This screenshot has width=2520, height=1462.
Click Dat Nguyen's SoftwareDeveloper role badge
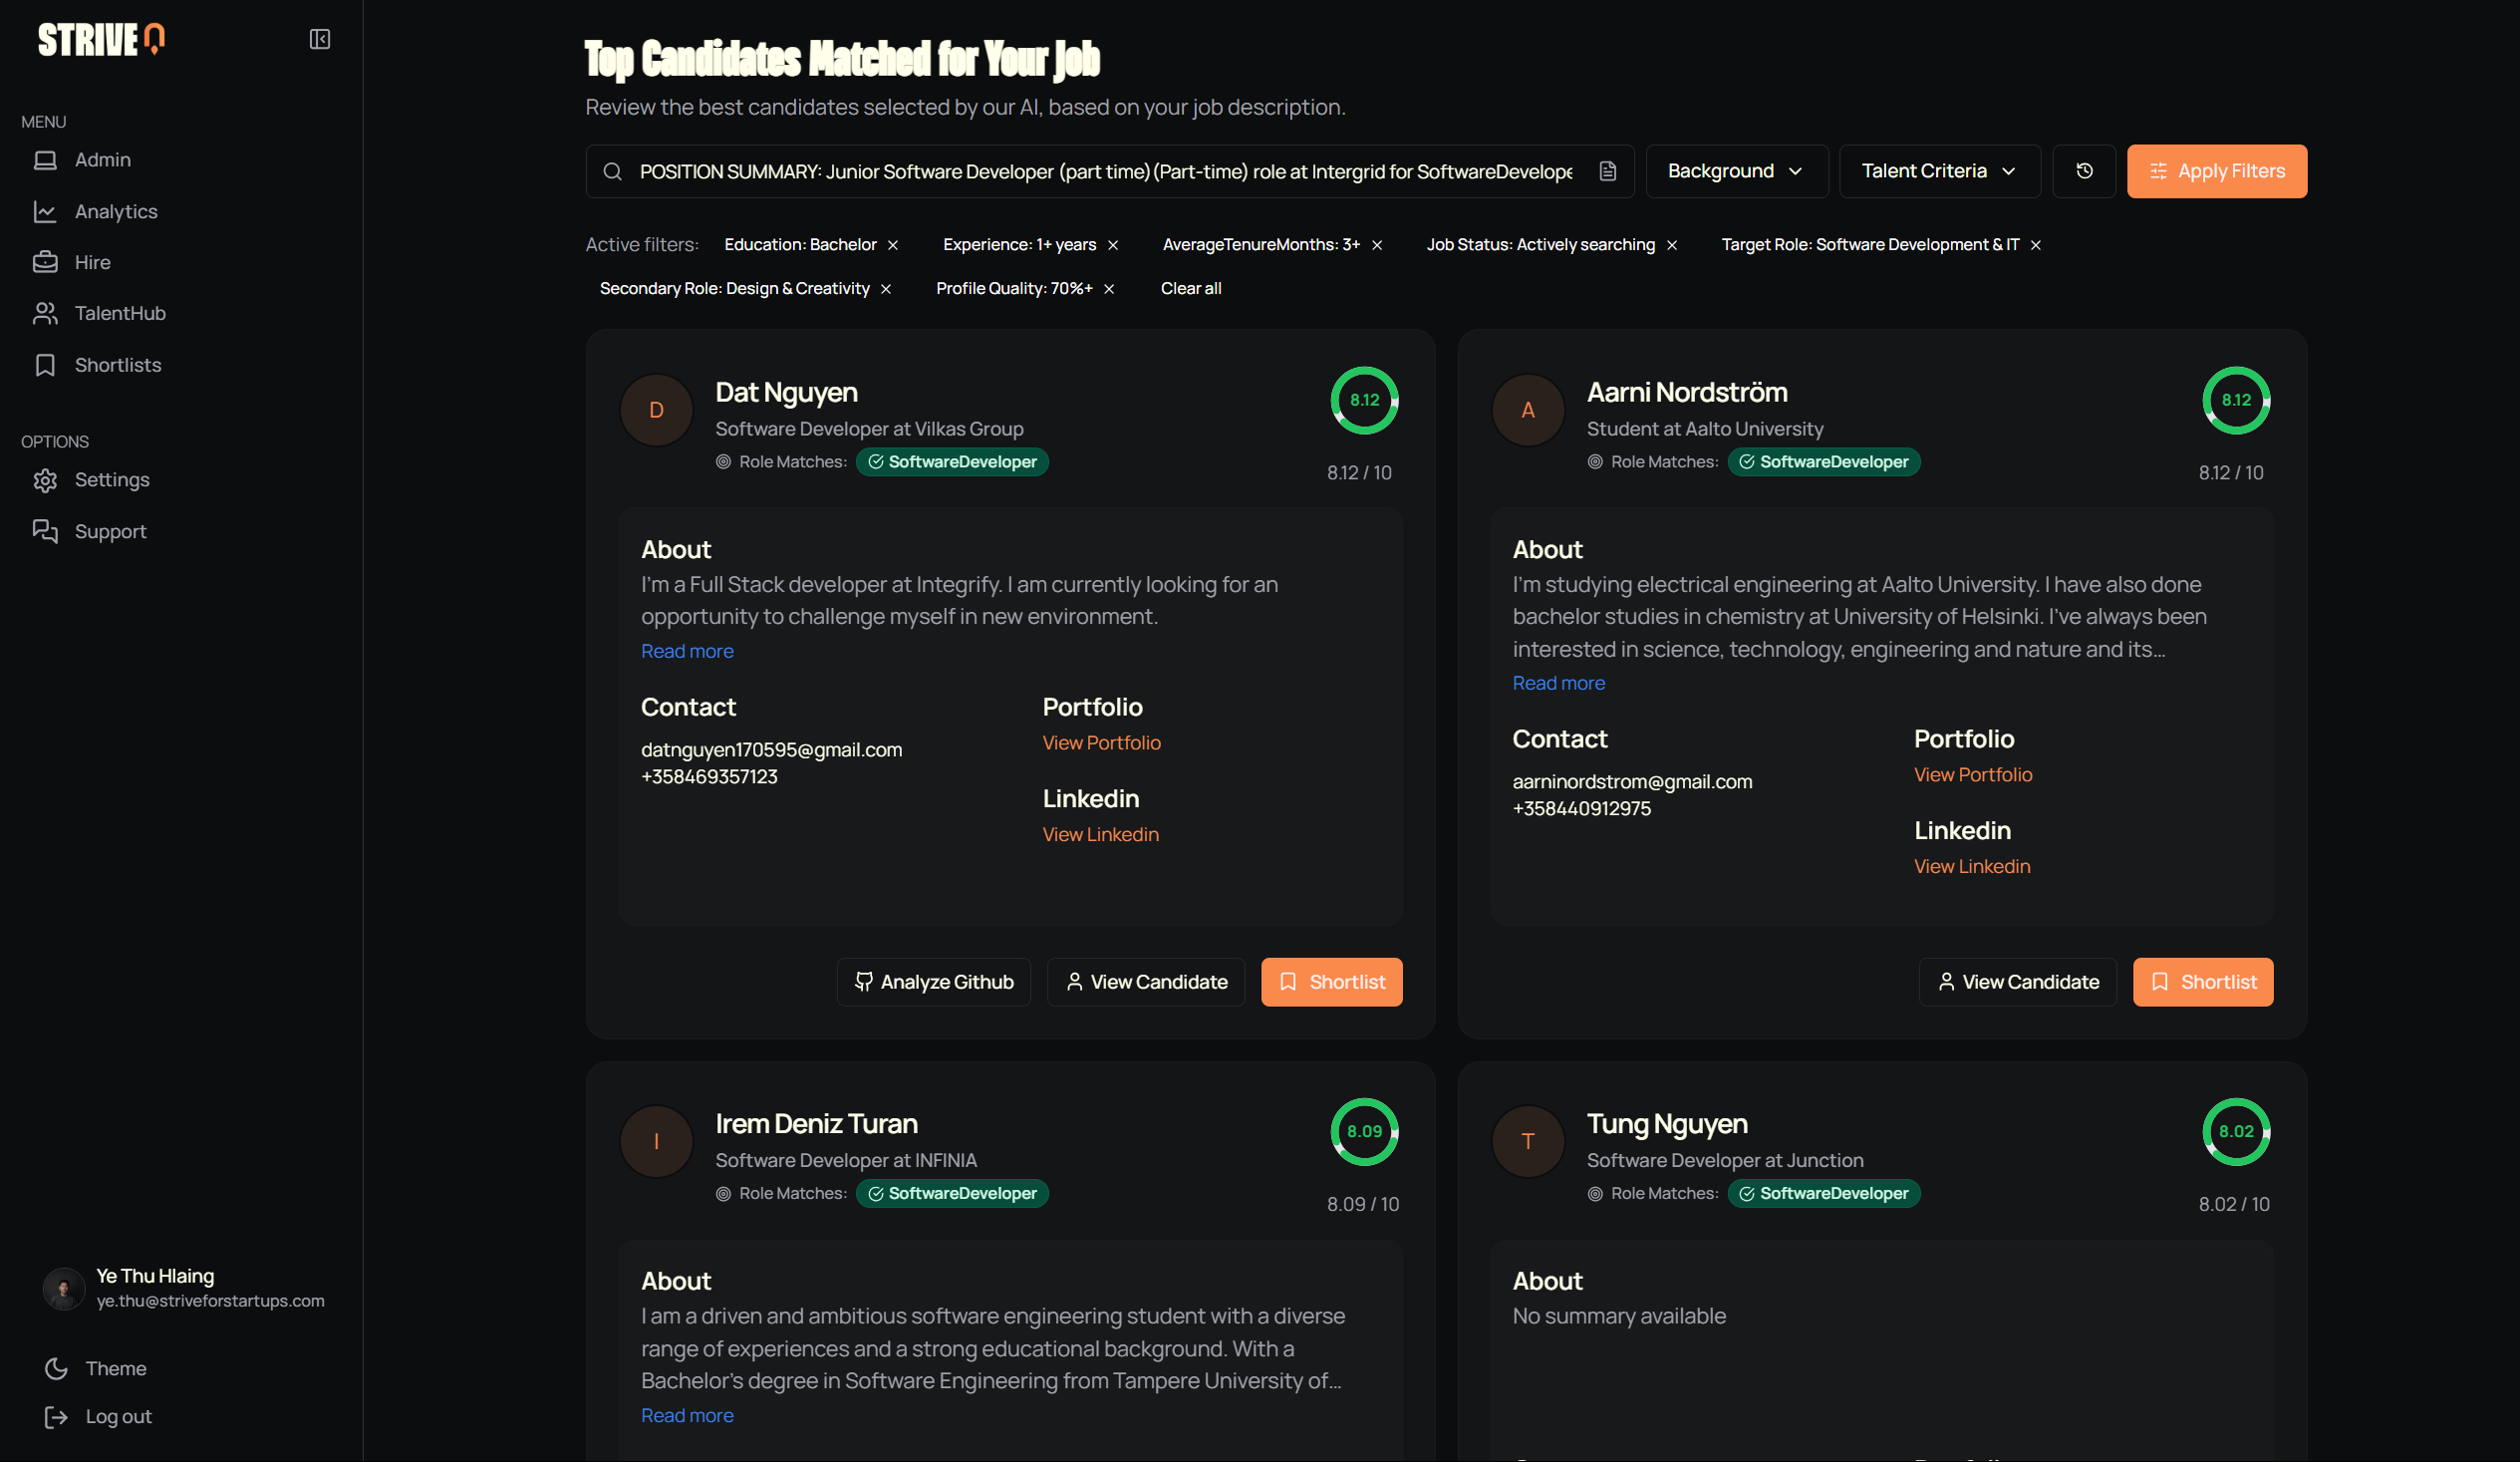point(952,462)
